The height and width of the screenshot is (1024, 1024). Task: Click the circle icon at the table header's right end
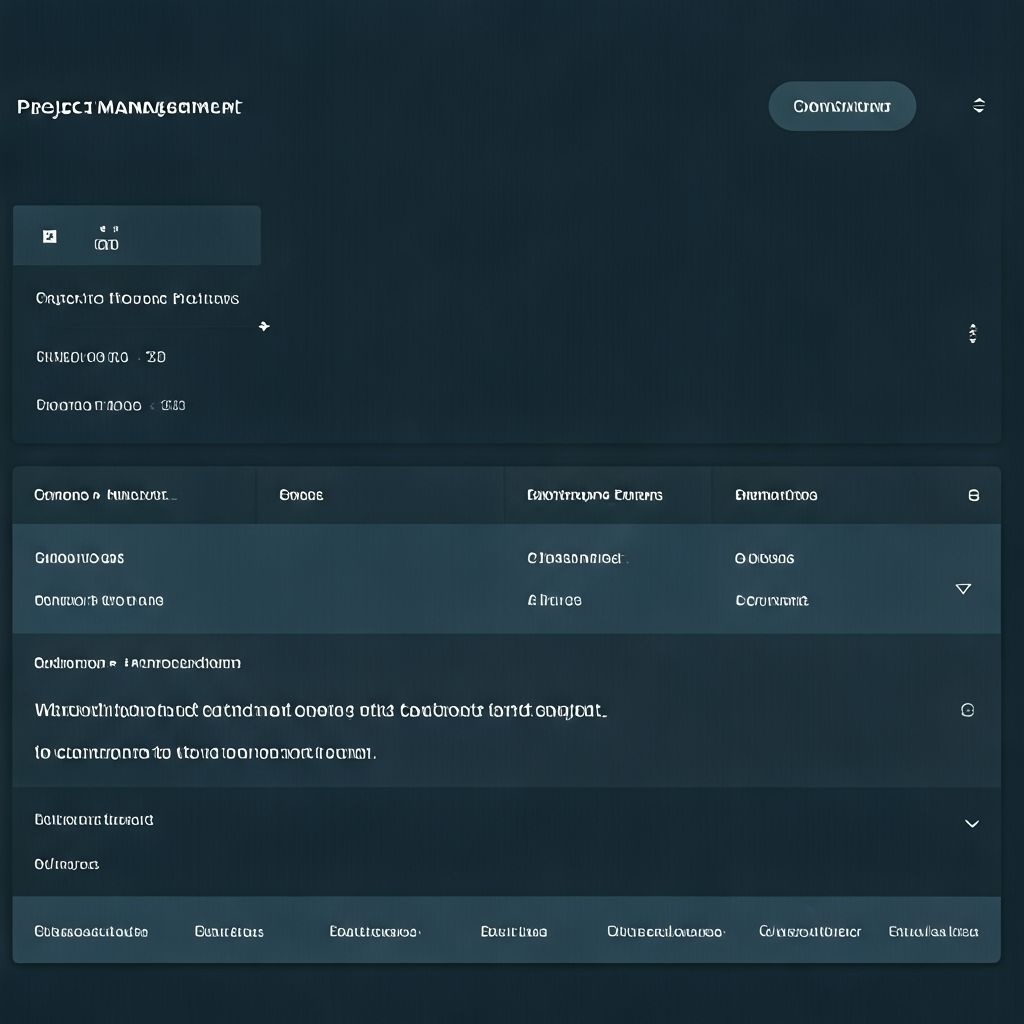[975, 494]
